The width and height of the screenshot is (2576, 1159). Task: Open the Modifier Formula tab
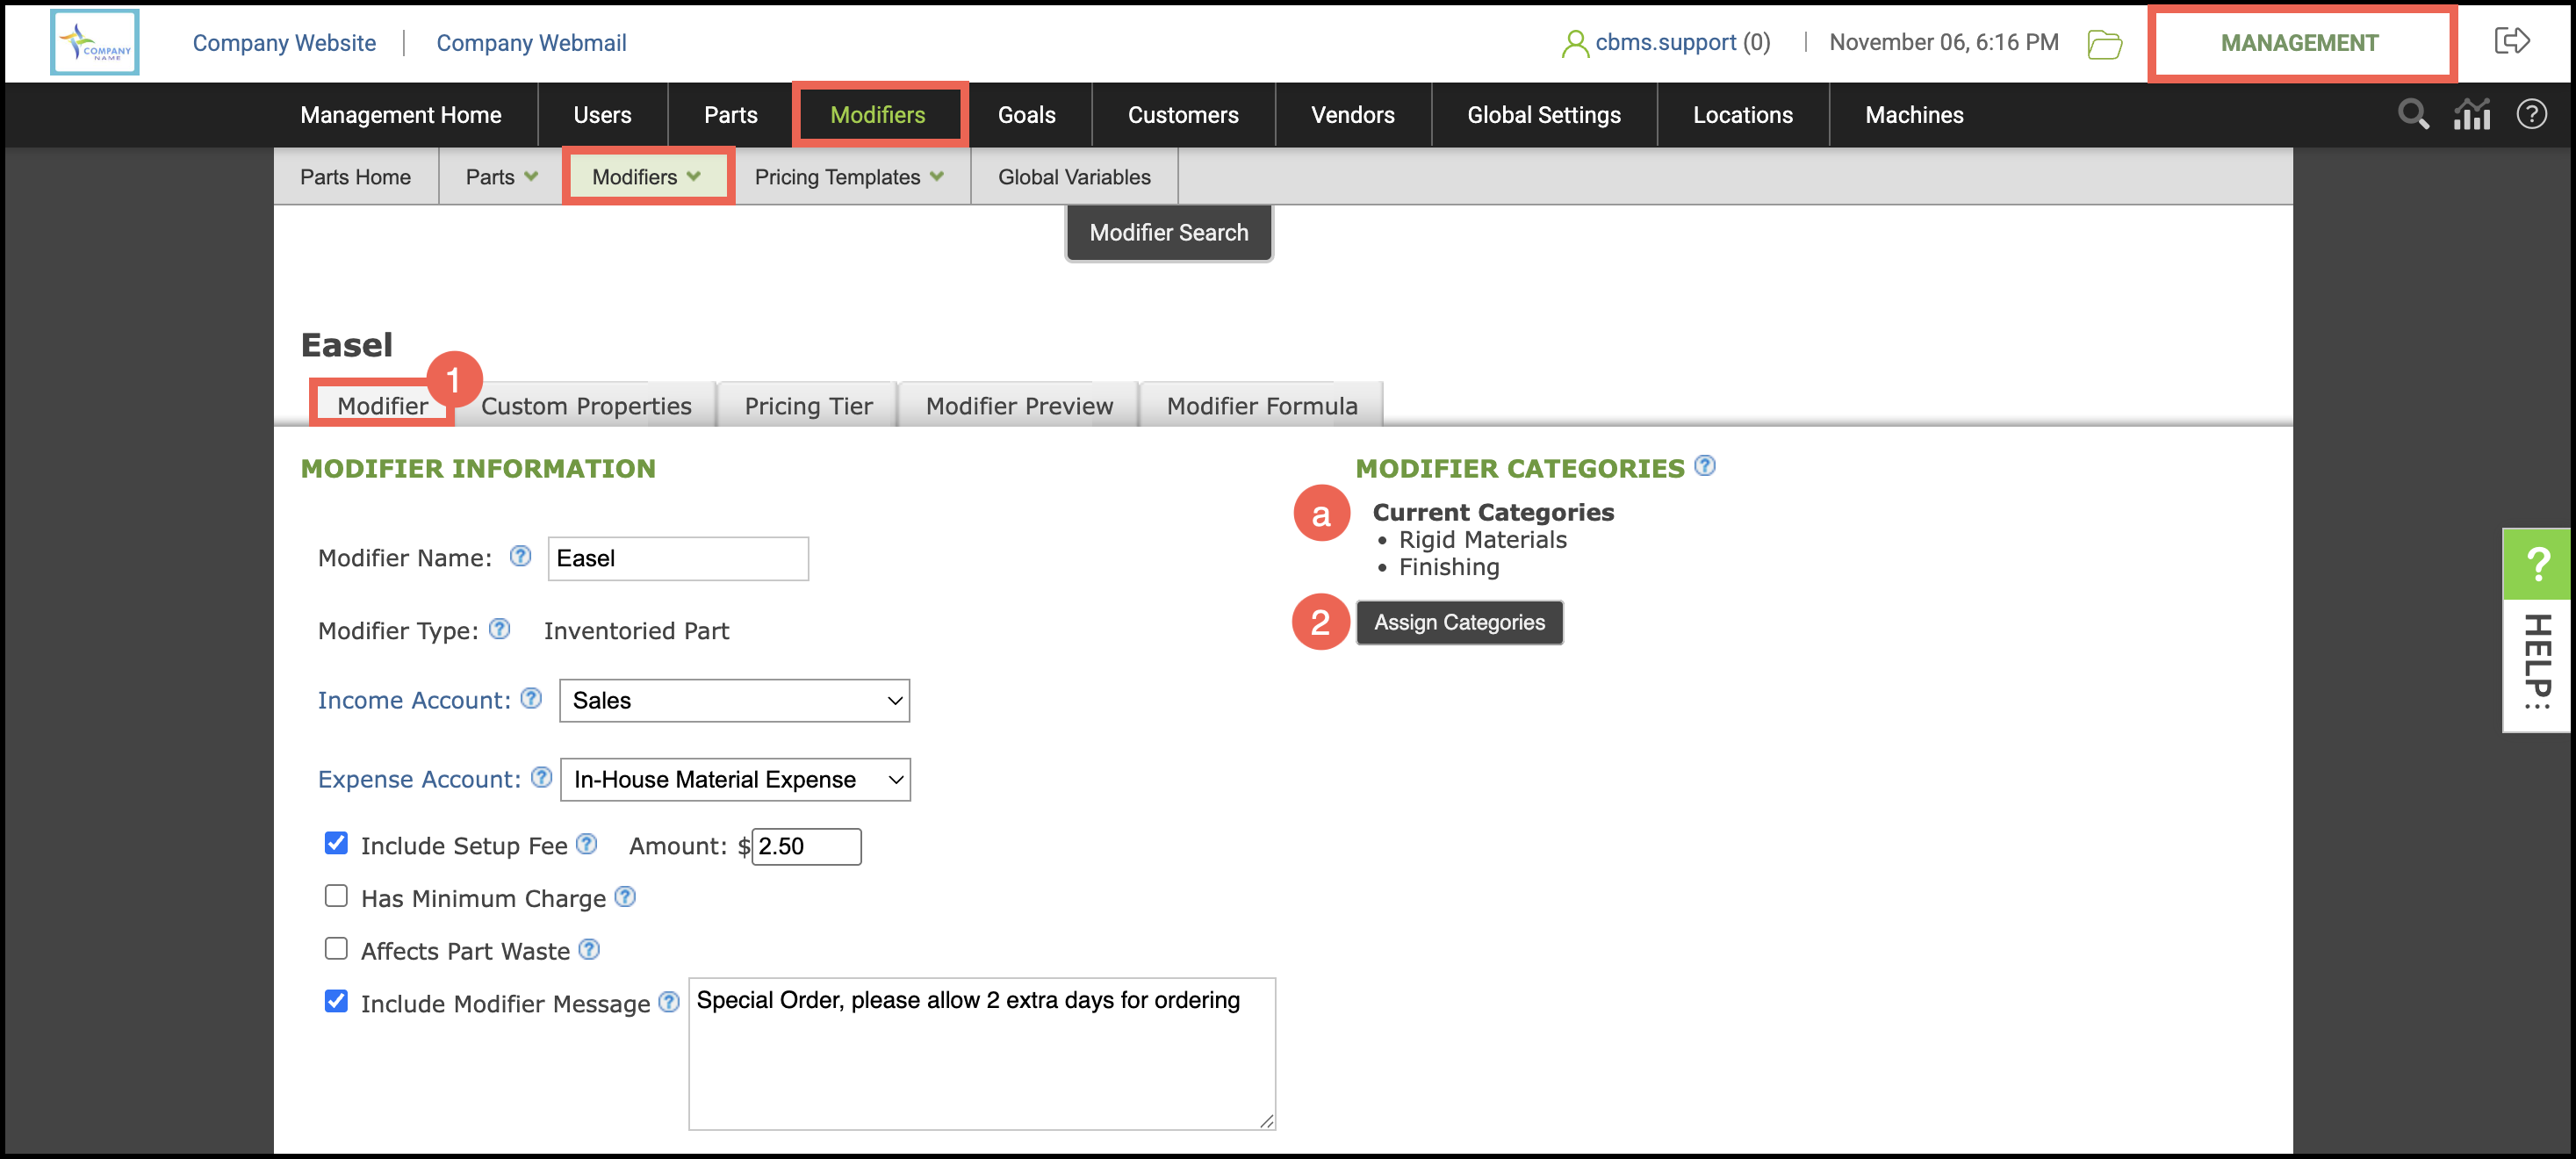(1261, 406)
